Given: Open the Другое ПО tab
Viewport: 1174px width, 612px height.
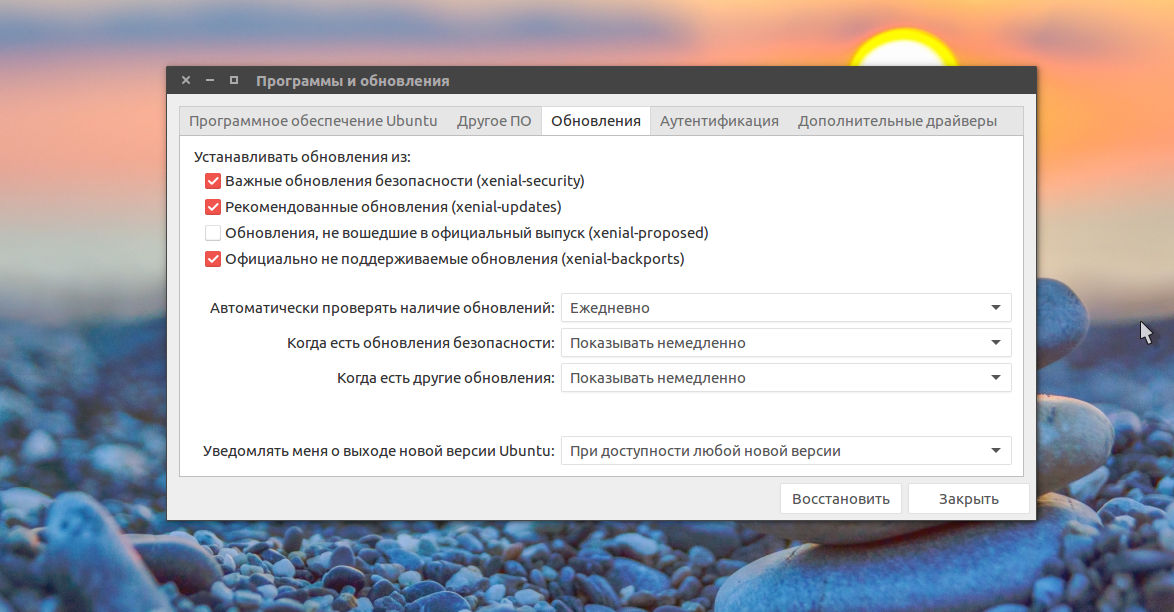Looking at the screenshot, I should [x=494, y=121].
